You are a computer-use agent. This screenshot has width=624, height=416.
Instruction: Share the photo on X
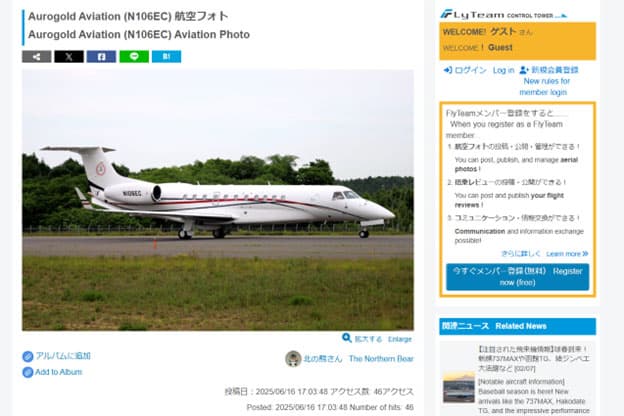tap(69, 57)
